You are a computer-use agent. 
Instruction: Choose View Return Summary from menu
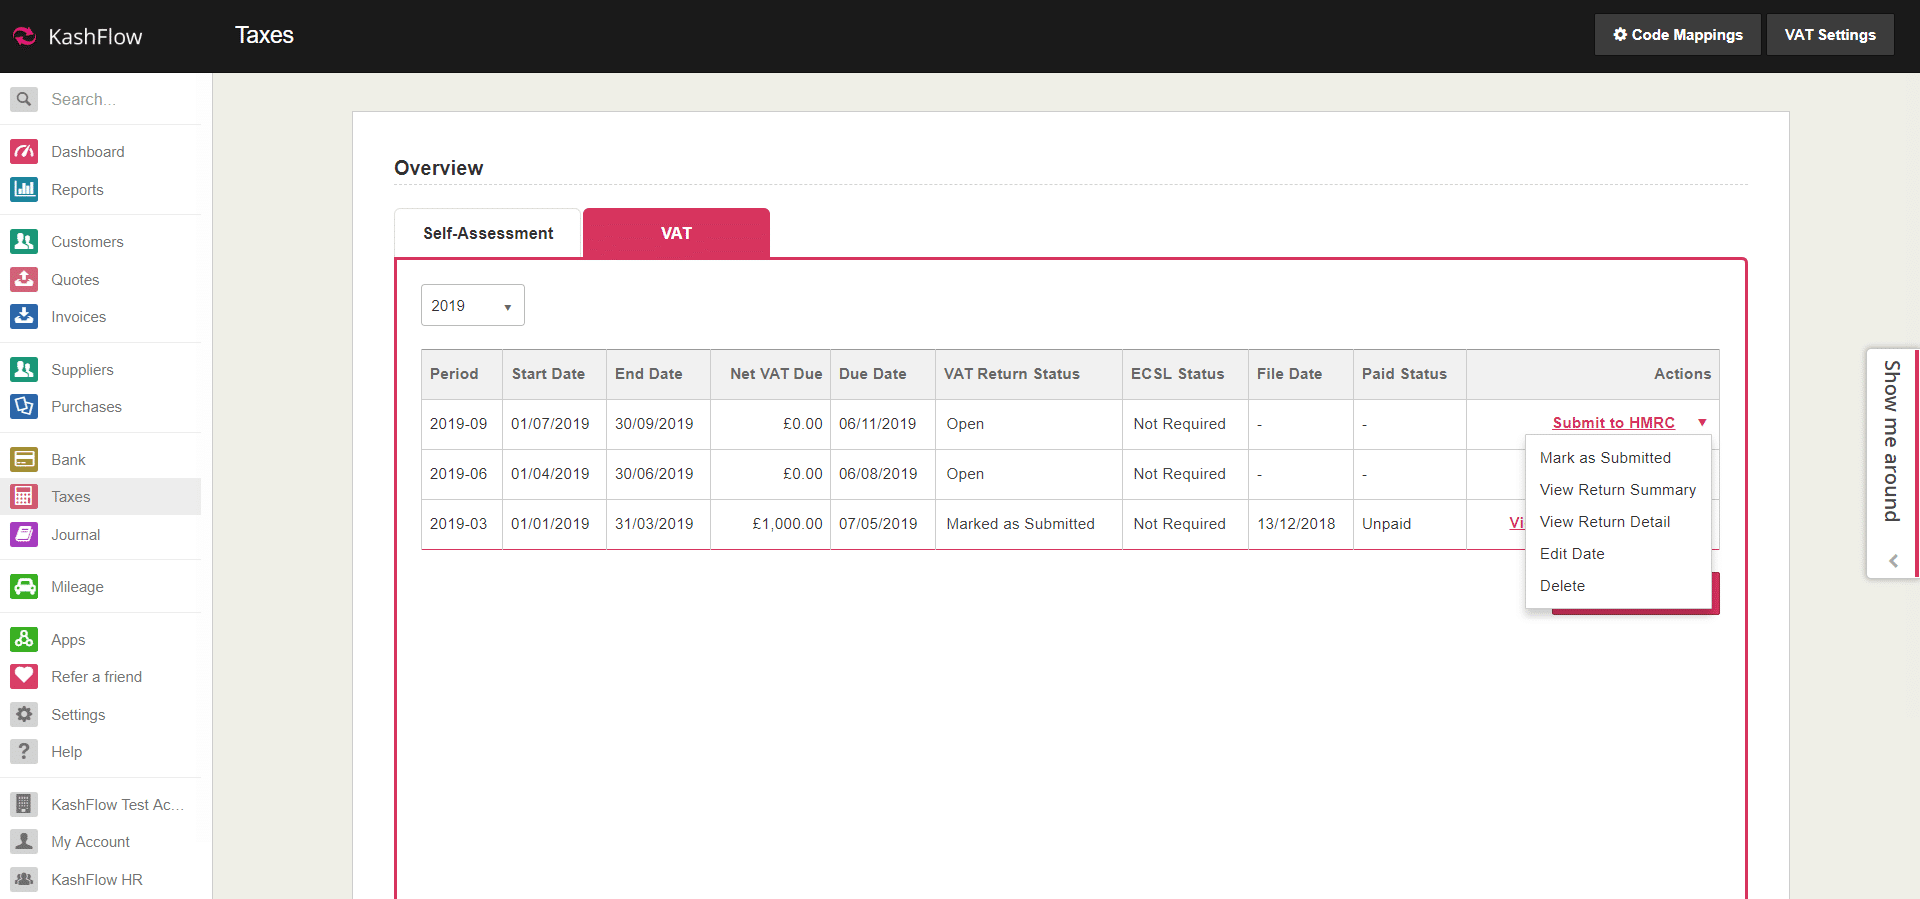(1617, 490)
